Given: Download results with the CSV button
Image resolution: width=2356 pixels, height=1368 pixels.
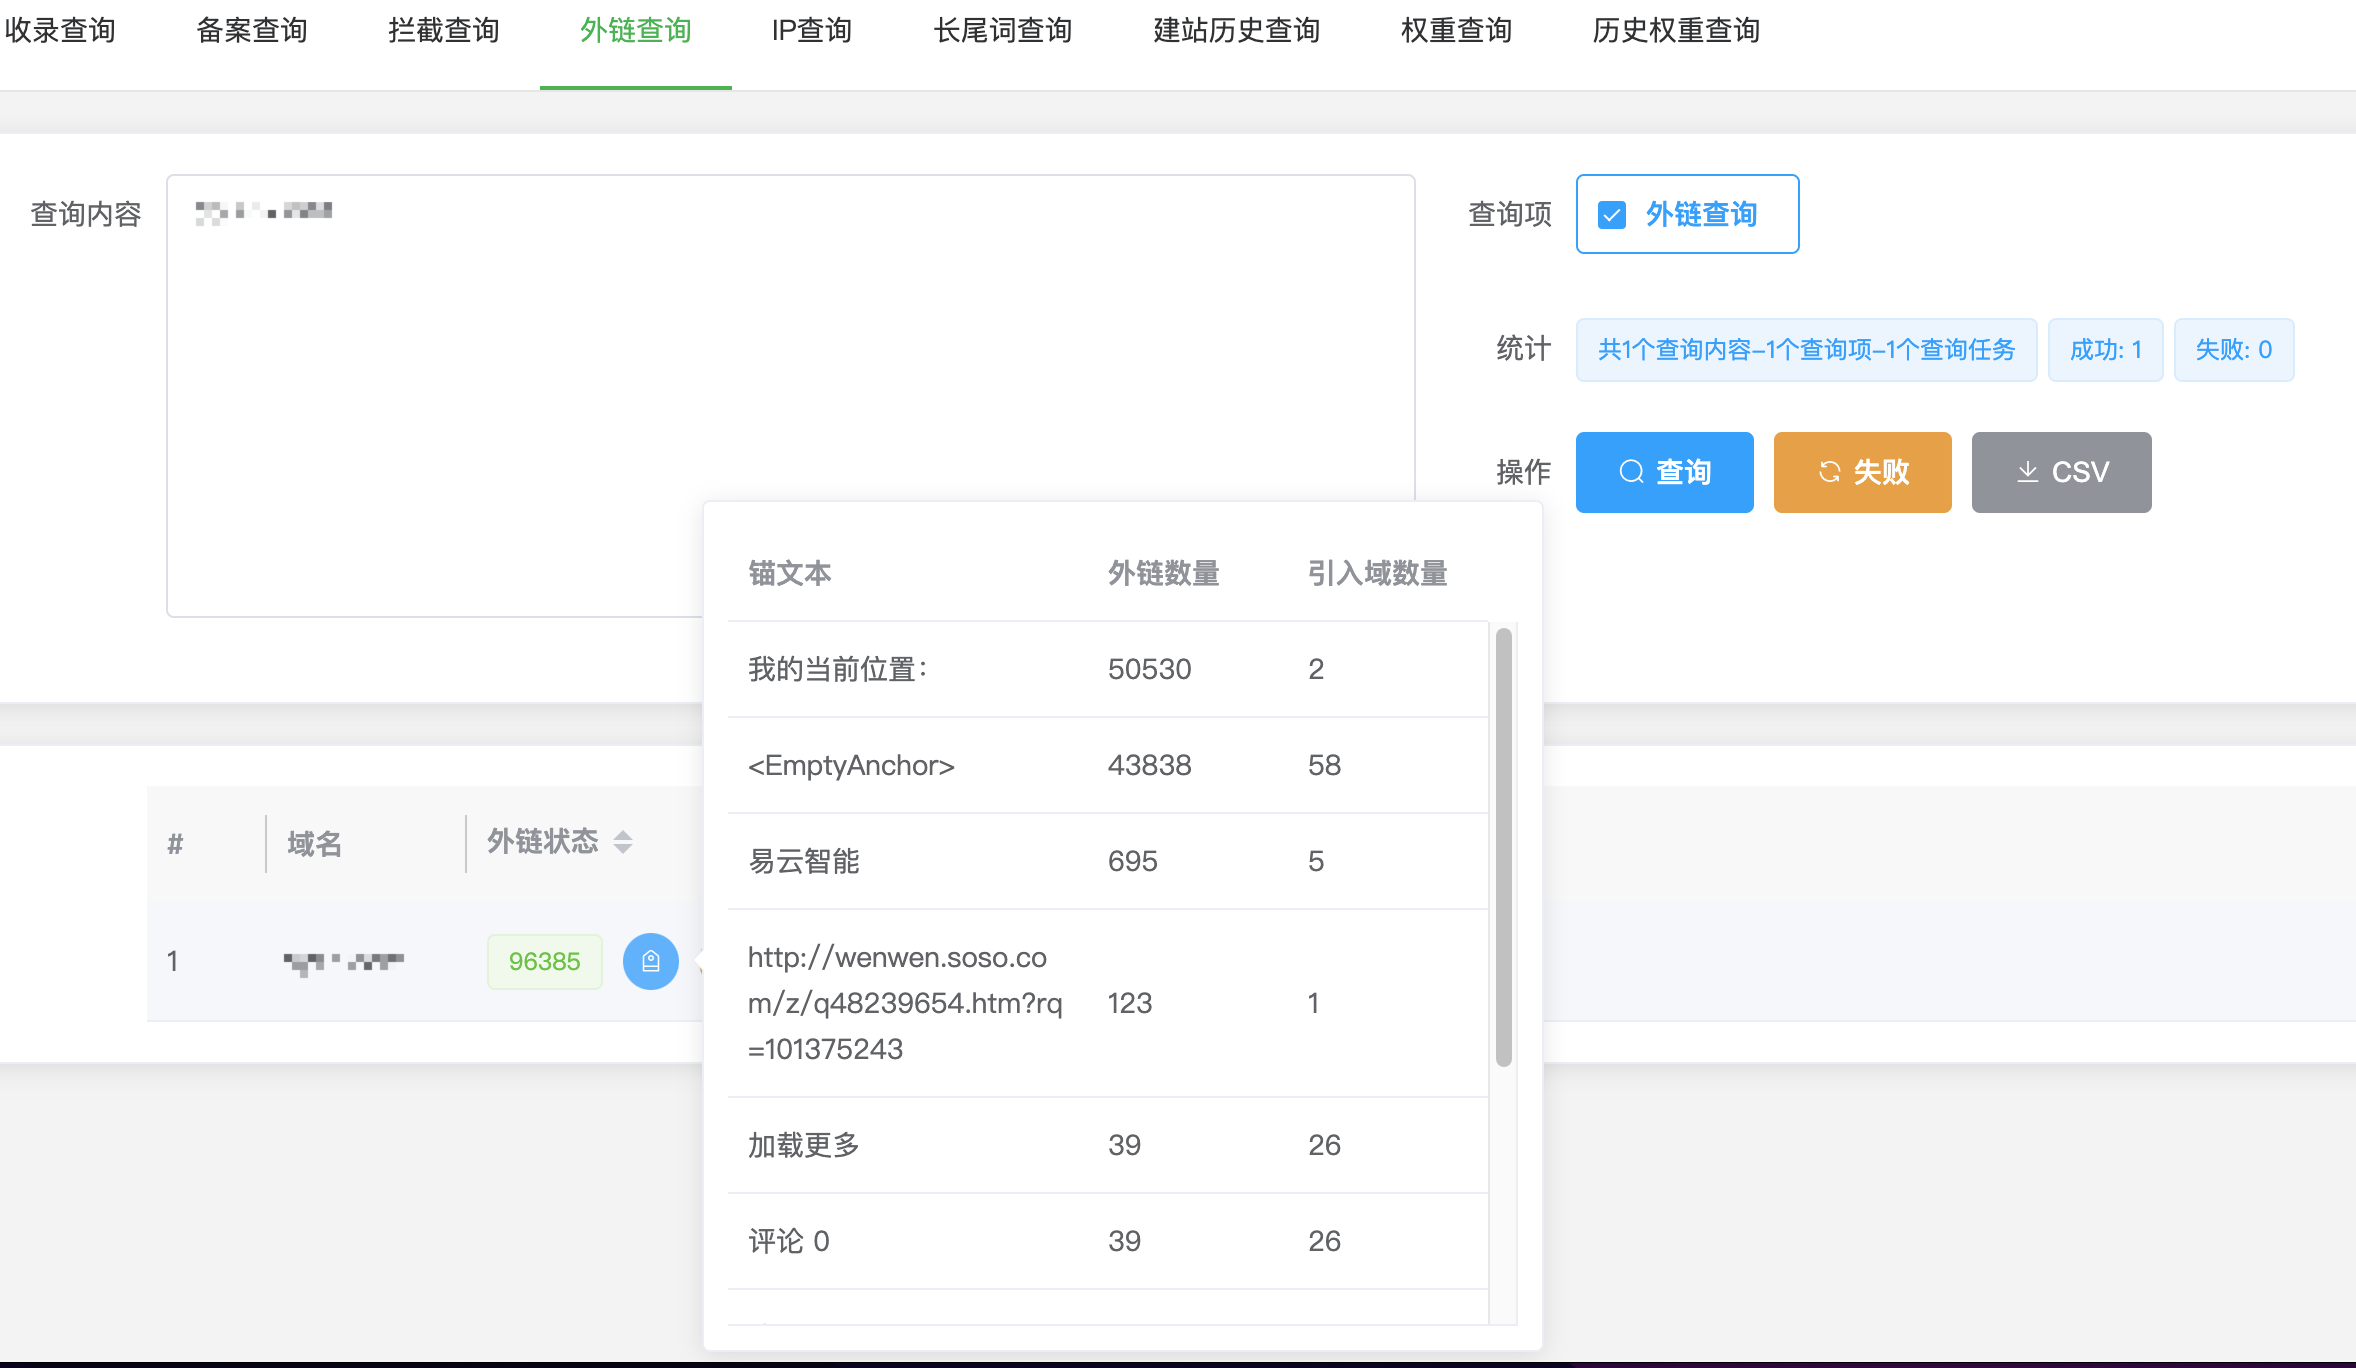Looking at the screenshot, I should (x=2062, y=472).
